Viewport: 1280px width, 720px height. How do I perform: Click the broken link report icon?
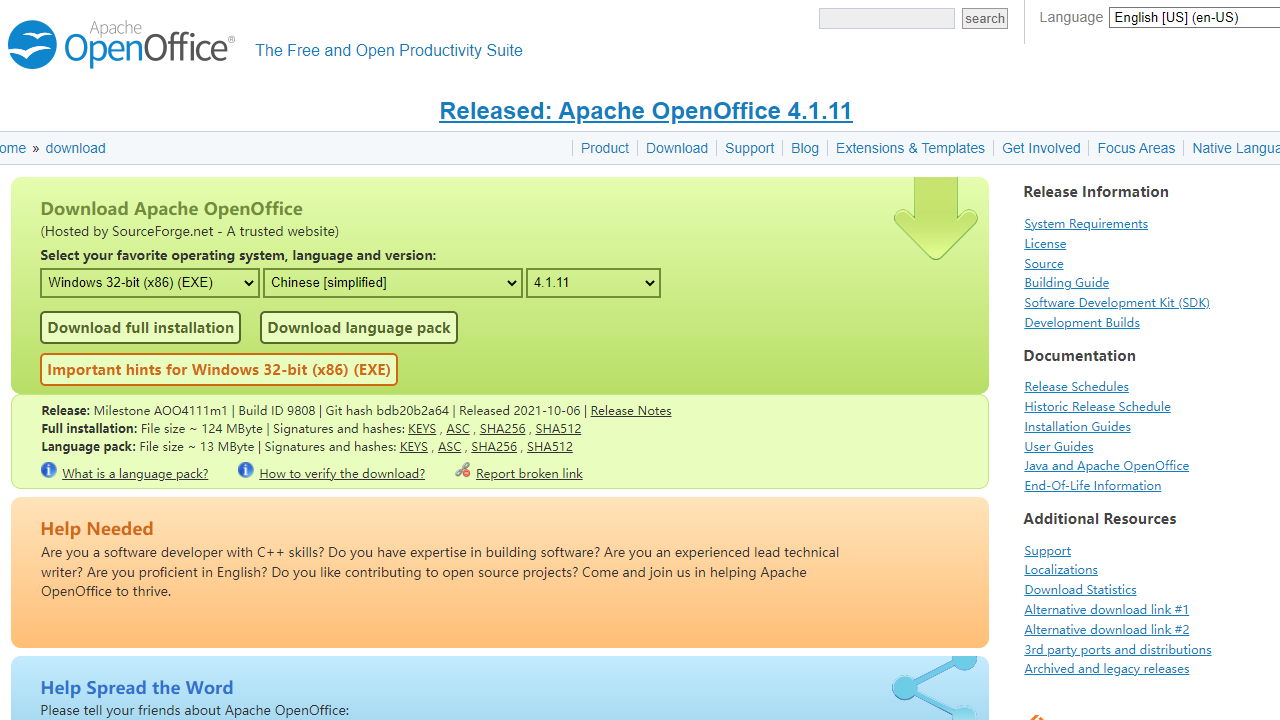pyautogui.click(x=462, y=470)
